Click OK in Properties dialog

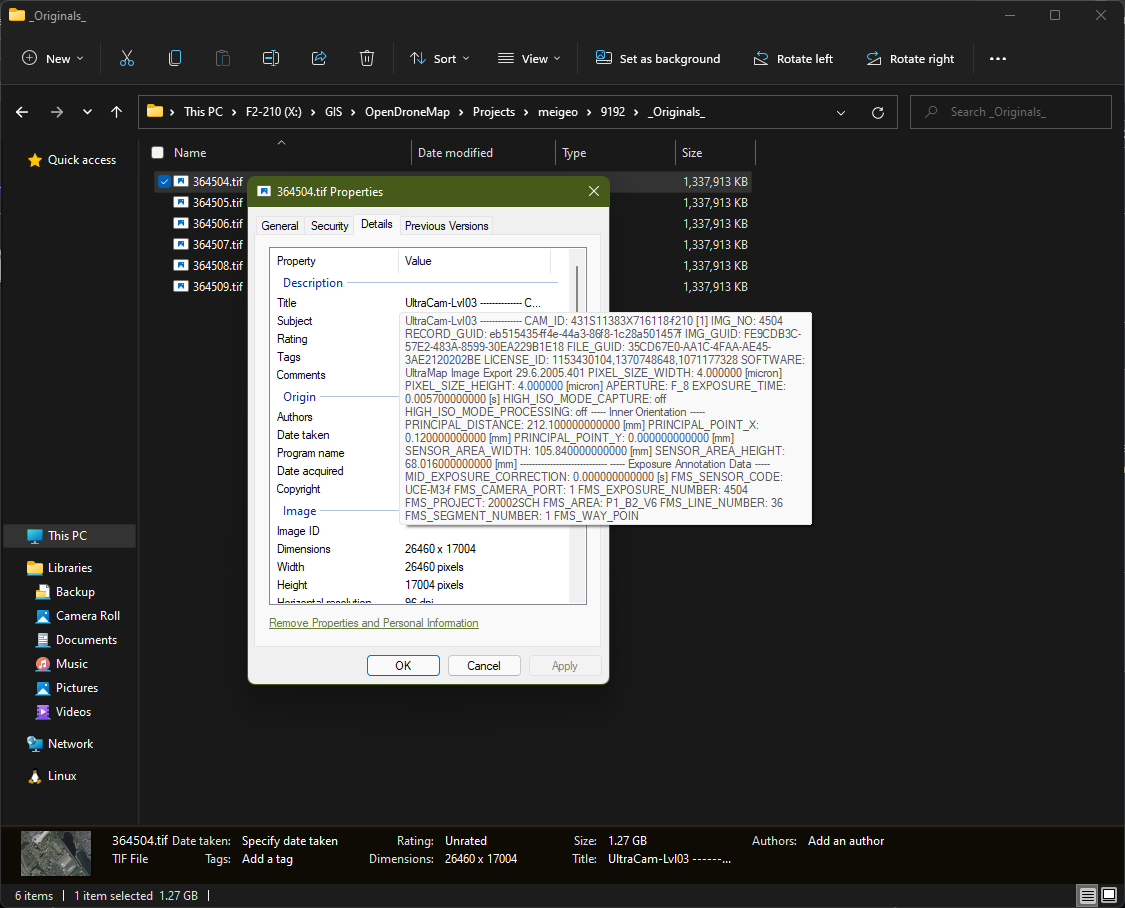403,666
